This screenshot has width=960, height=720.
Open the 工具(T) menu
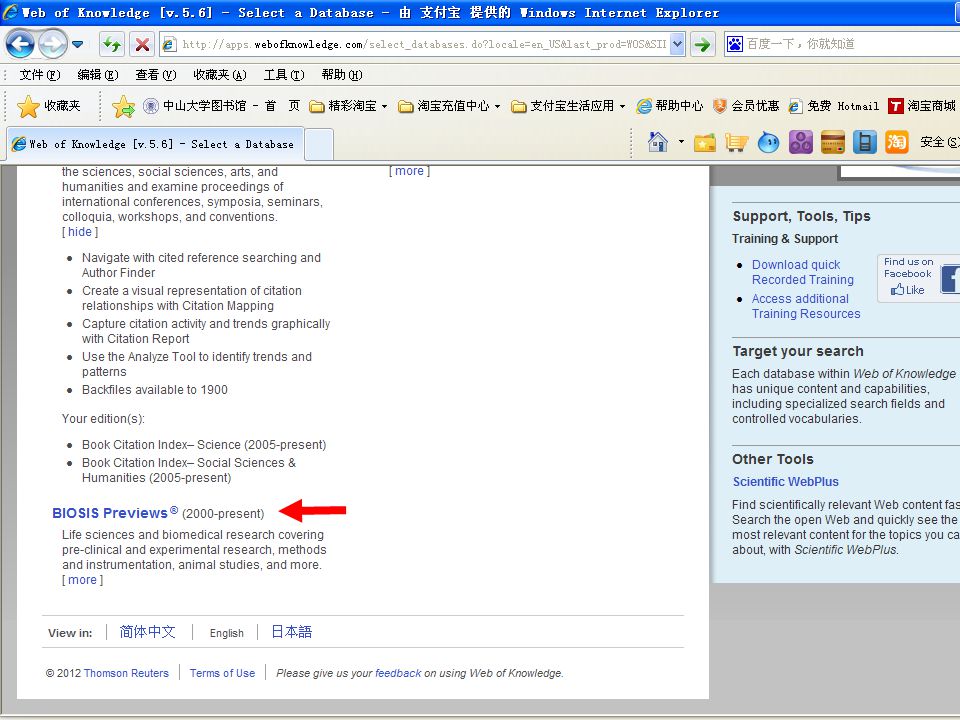pyautogui.click(x=284, y=75)
